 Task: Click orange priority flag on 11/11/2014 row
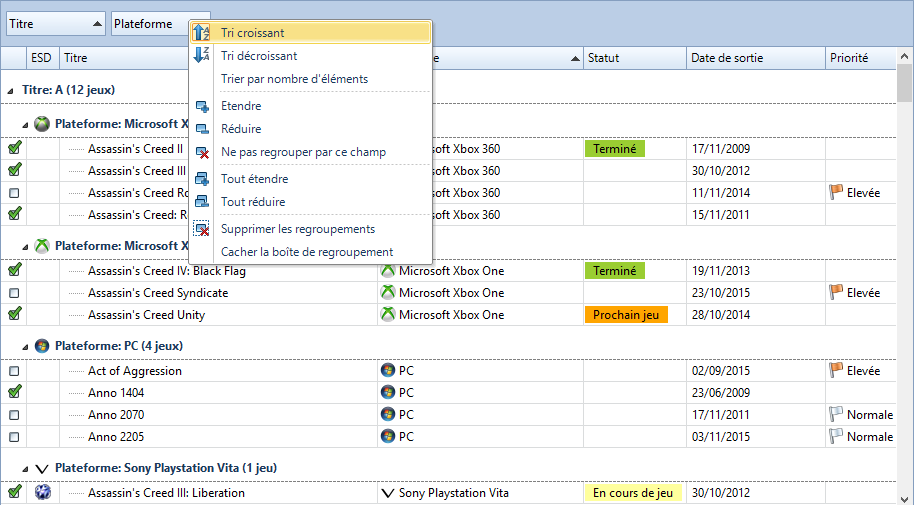836,192
